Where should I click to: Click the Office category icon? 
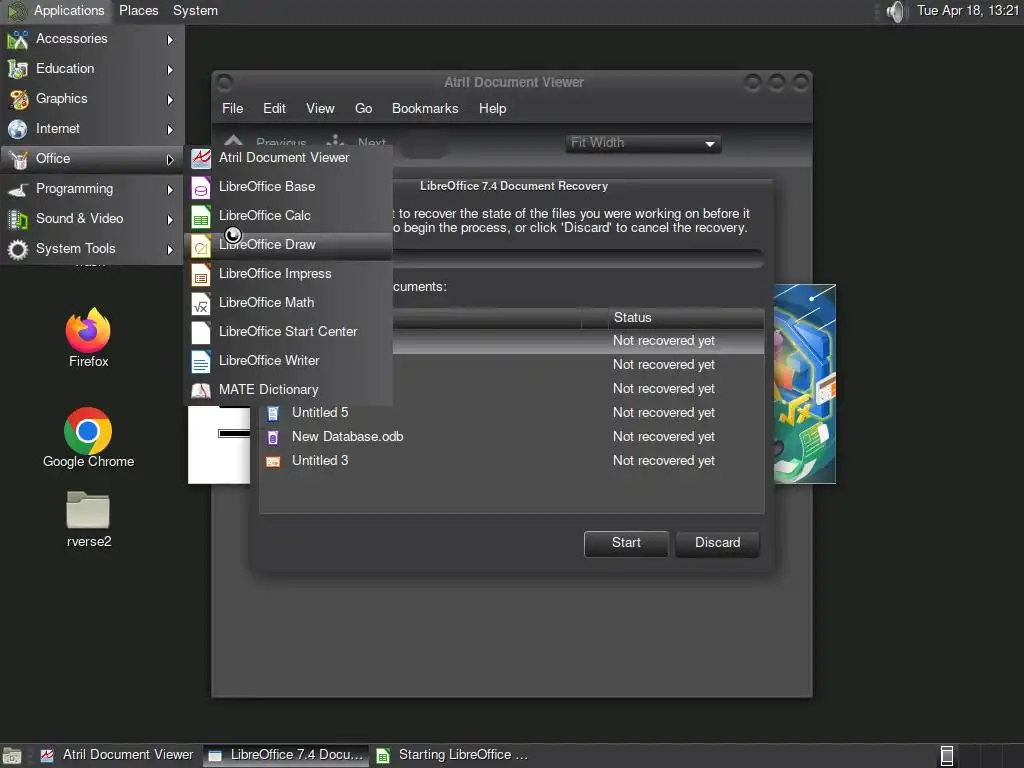[x=18, y=159]
